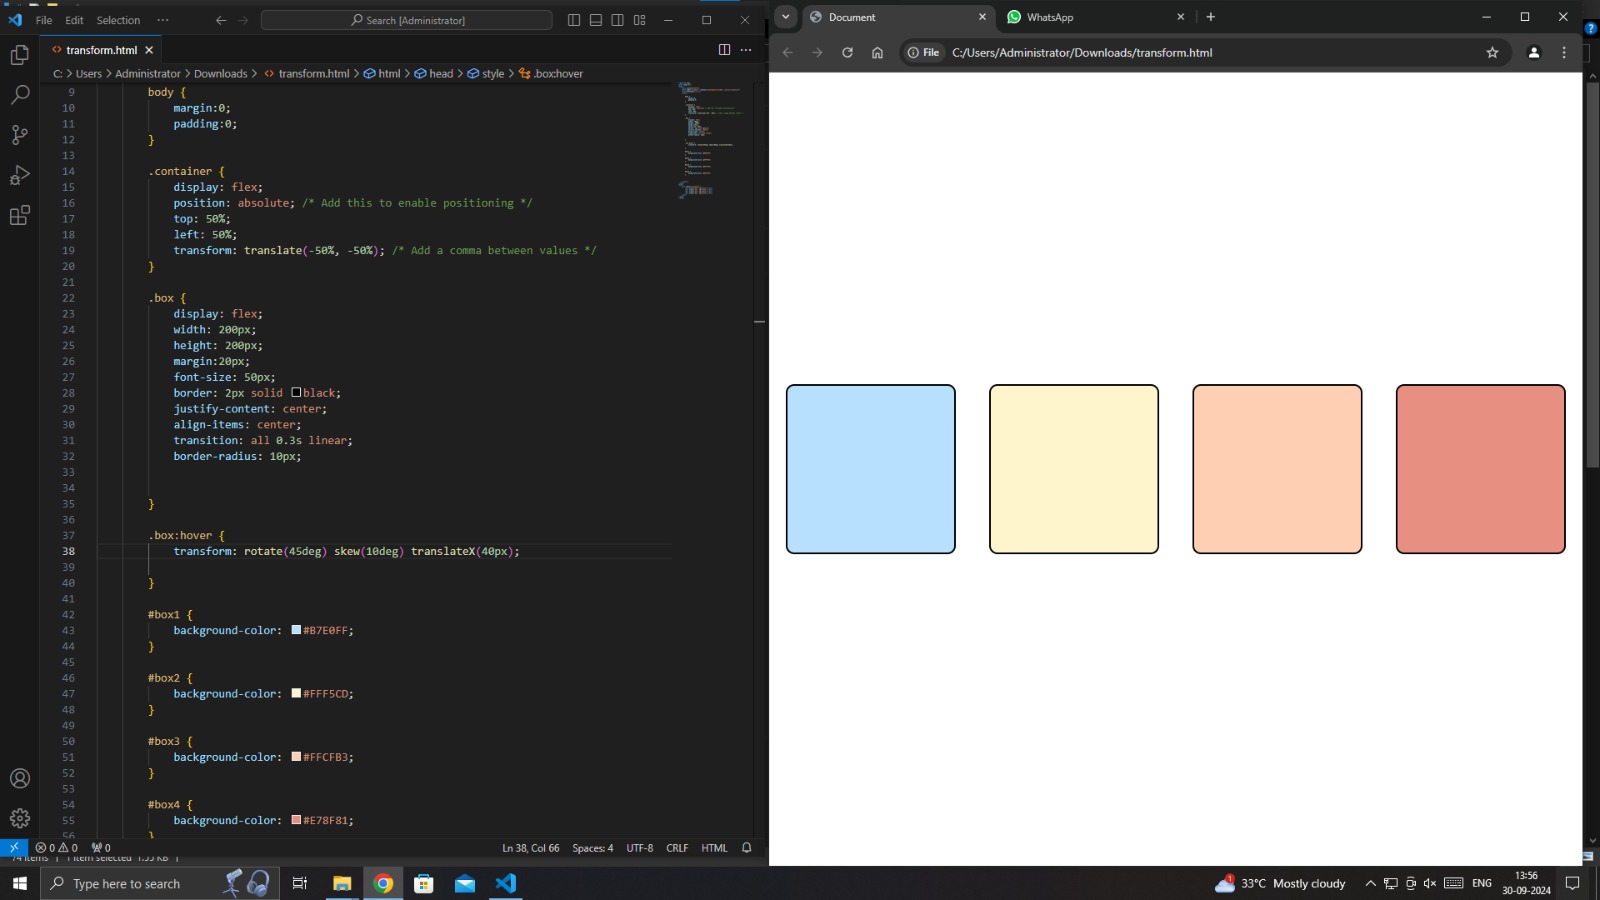Close the WhatsApp tab in Chrome
This screenshot has width=1600, height=900.
point(1181,17)
